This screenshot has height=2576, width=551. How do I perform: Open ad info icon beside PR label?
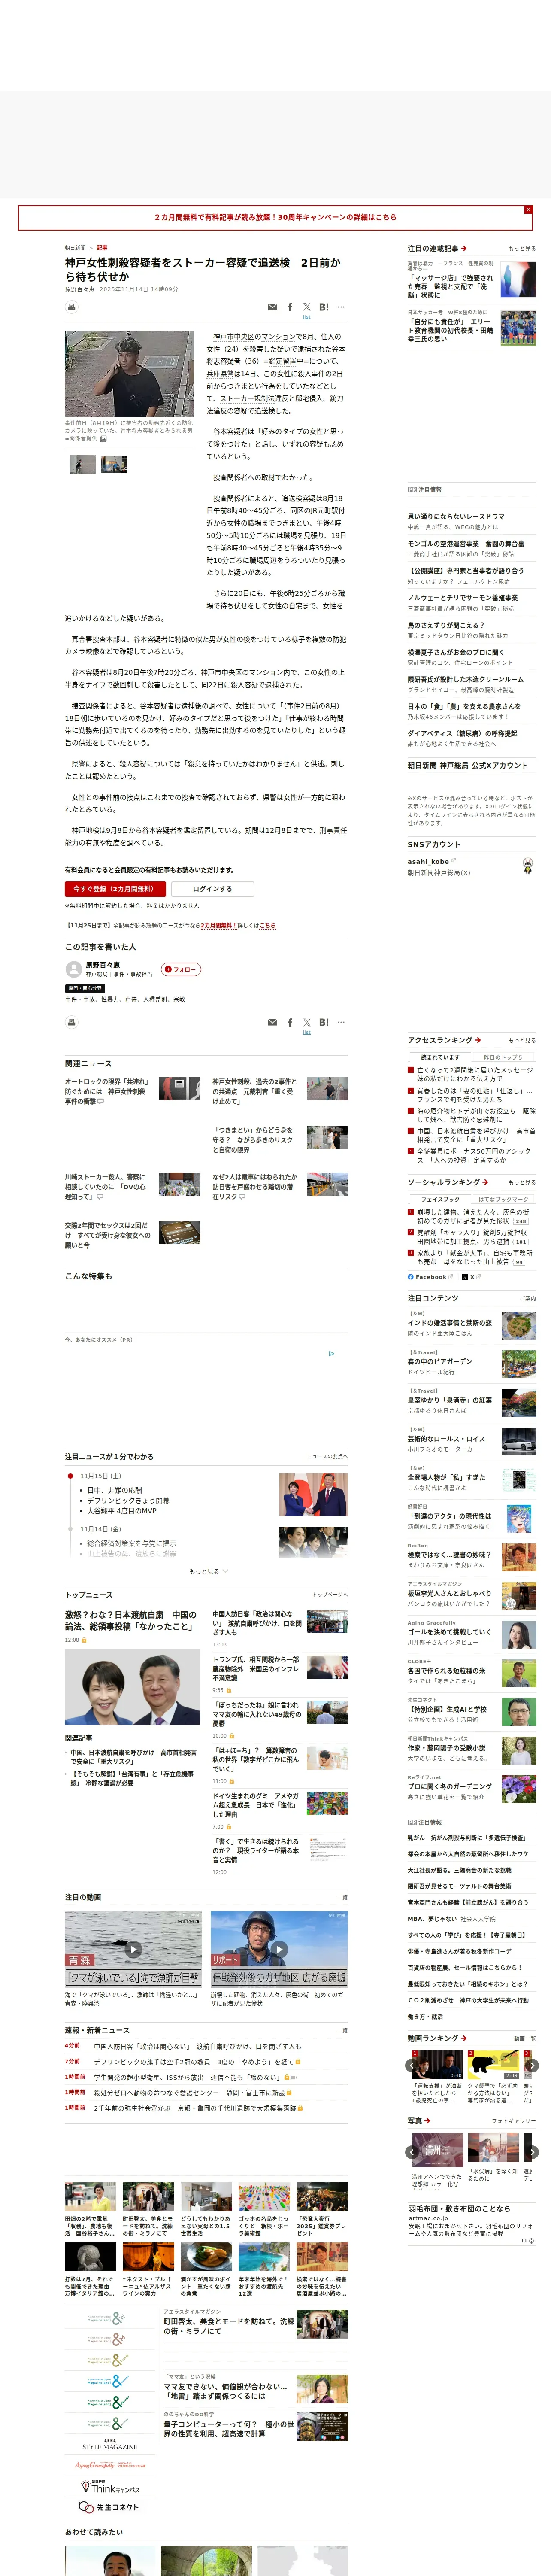tap(533, 2241)
